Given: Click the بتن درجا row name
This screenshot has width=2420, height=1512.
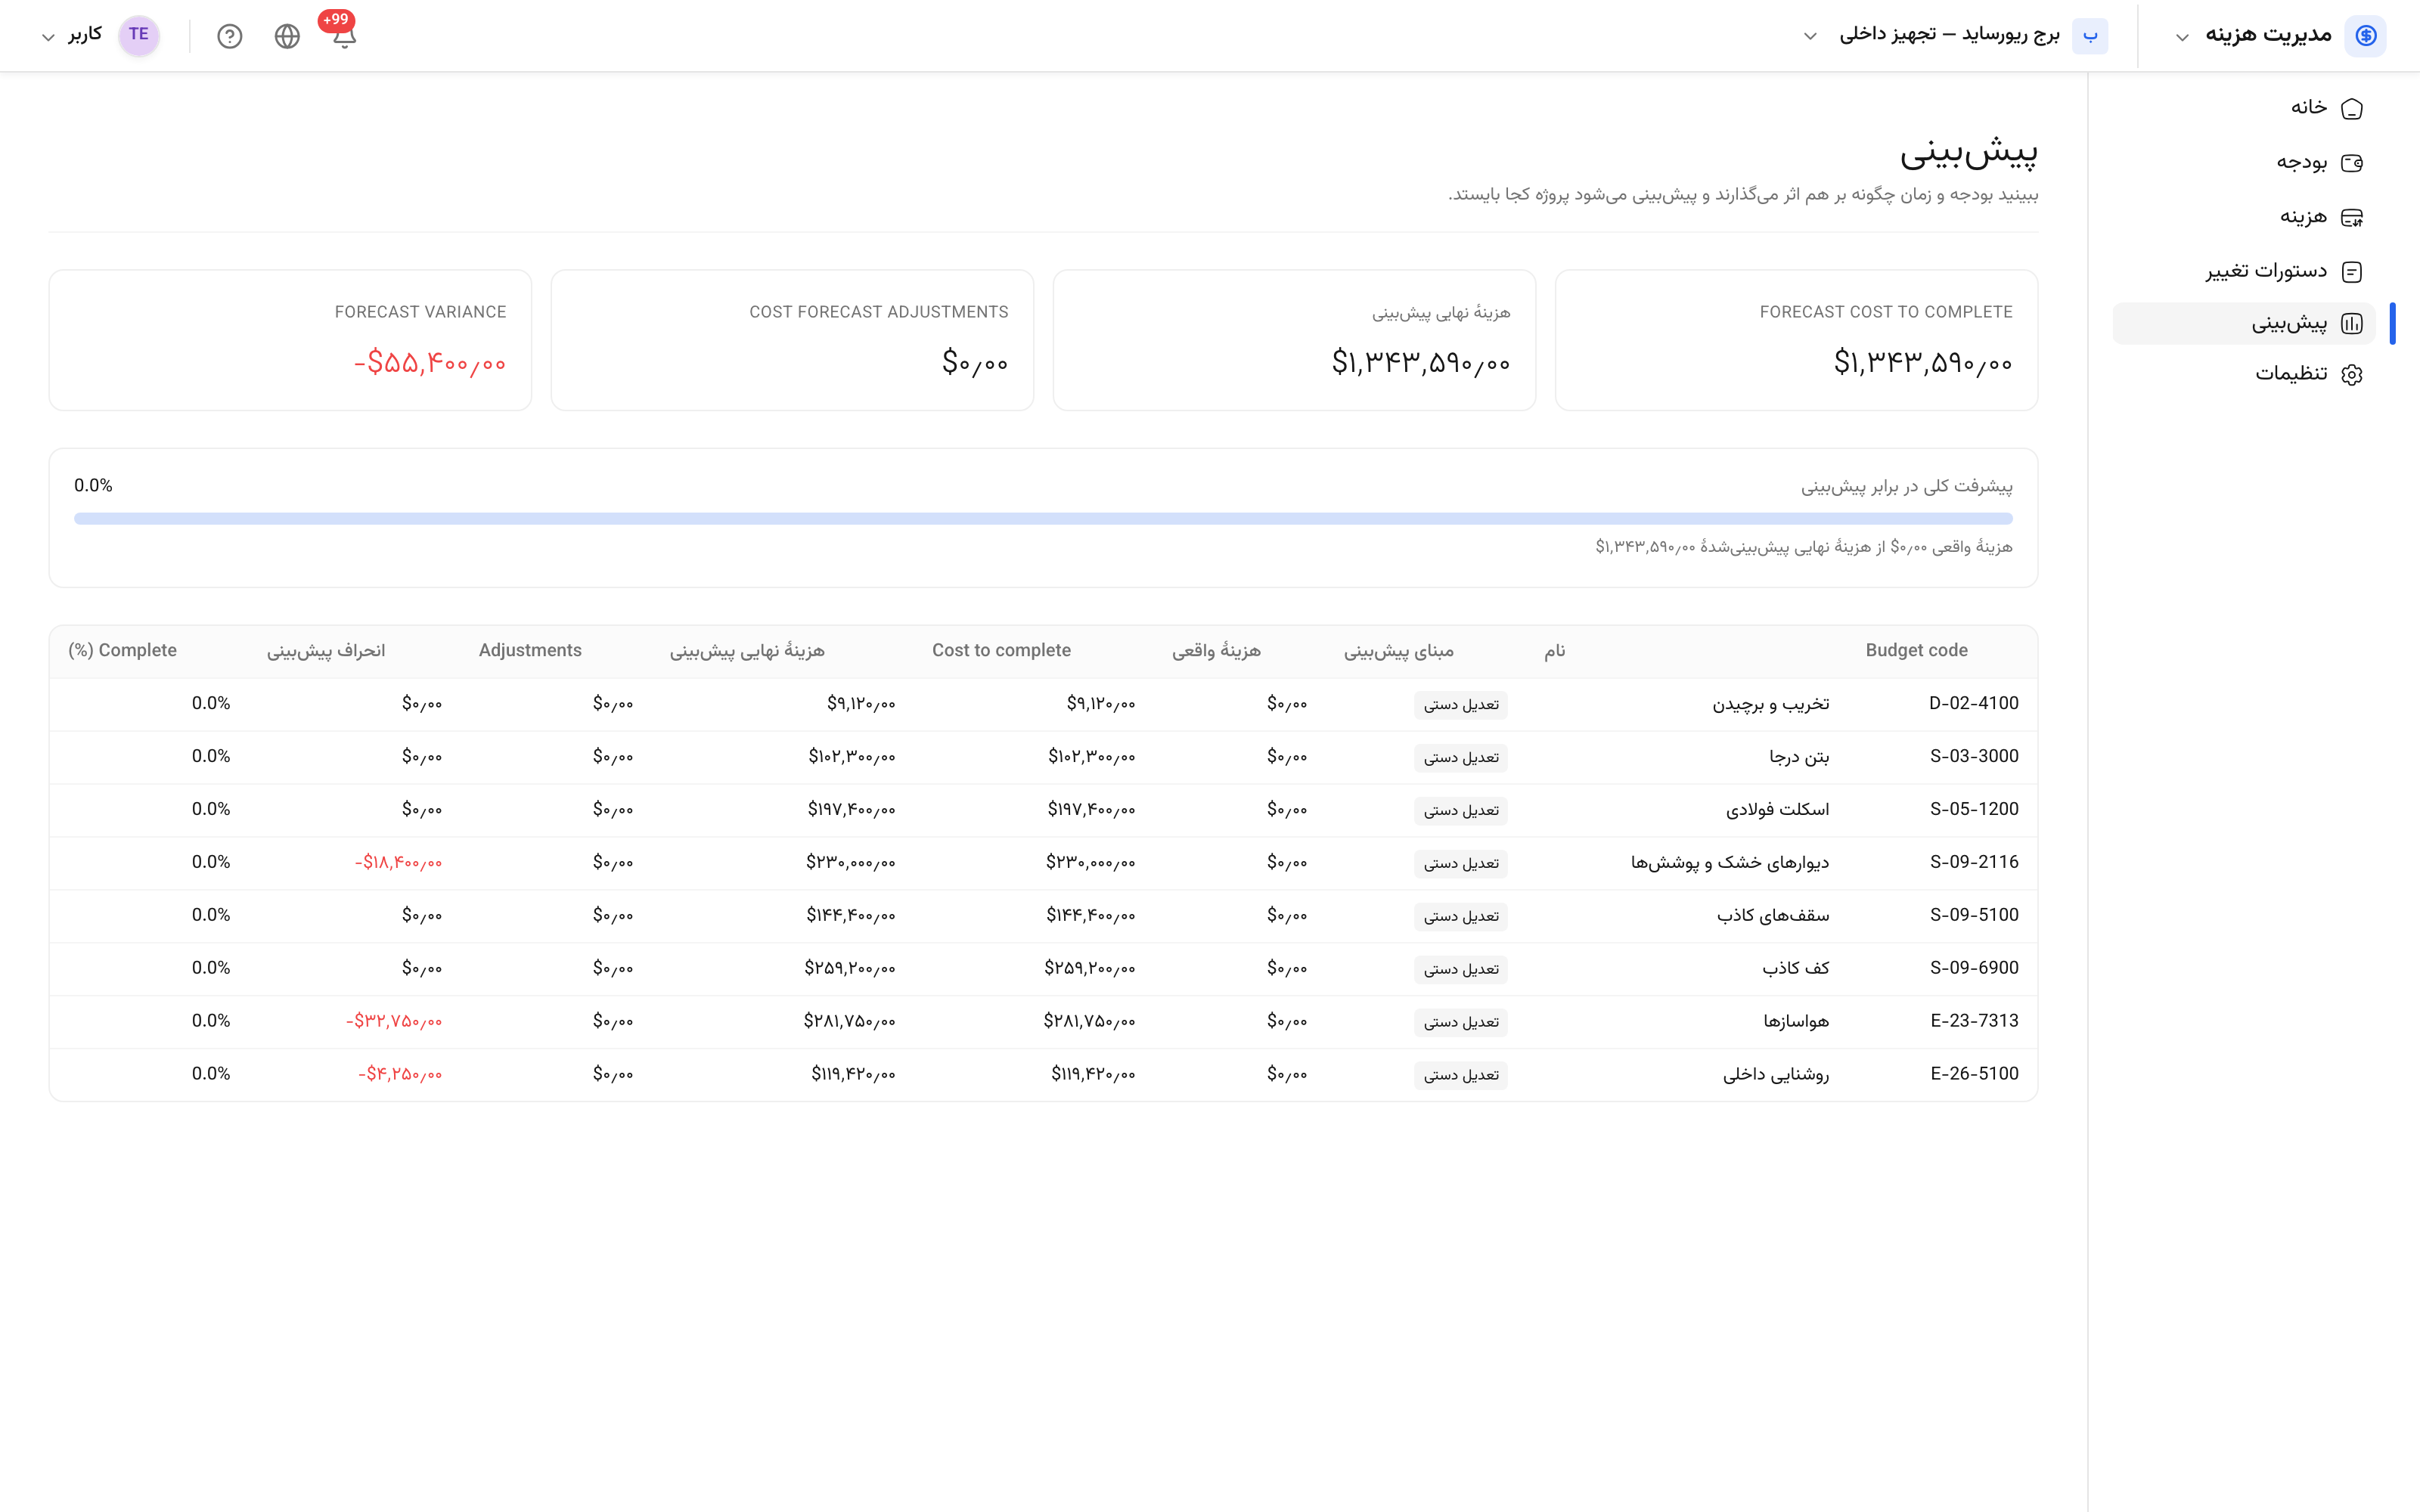Looking at the screenshot, I should 1799,757.
